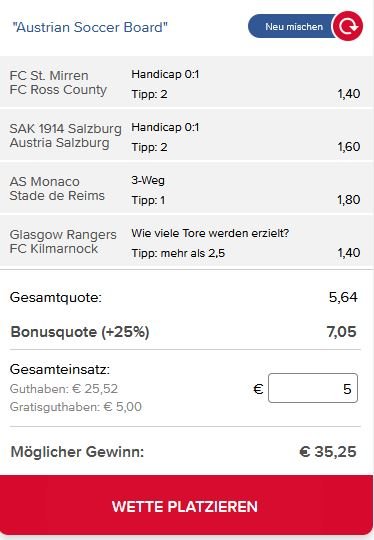Click odds 1,40 on Rangers goals bet
The width and height of the screenshot is (374, 540).
349,253
